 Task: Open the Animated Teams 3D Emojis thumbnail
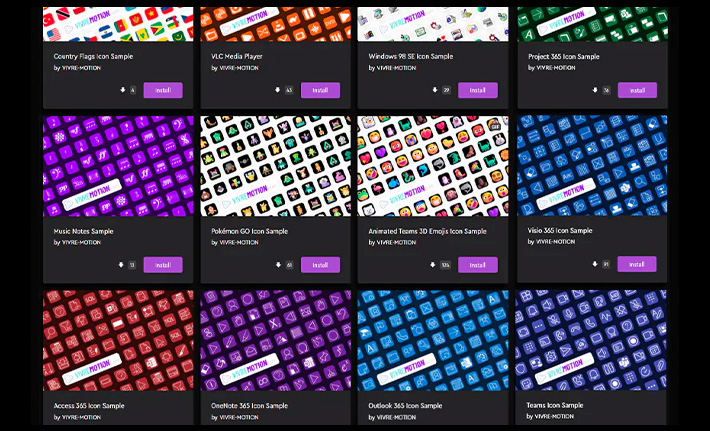click(433, 166)
